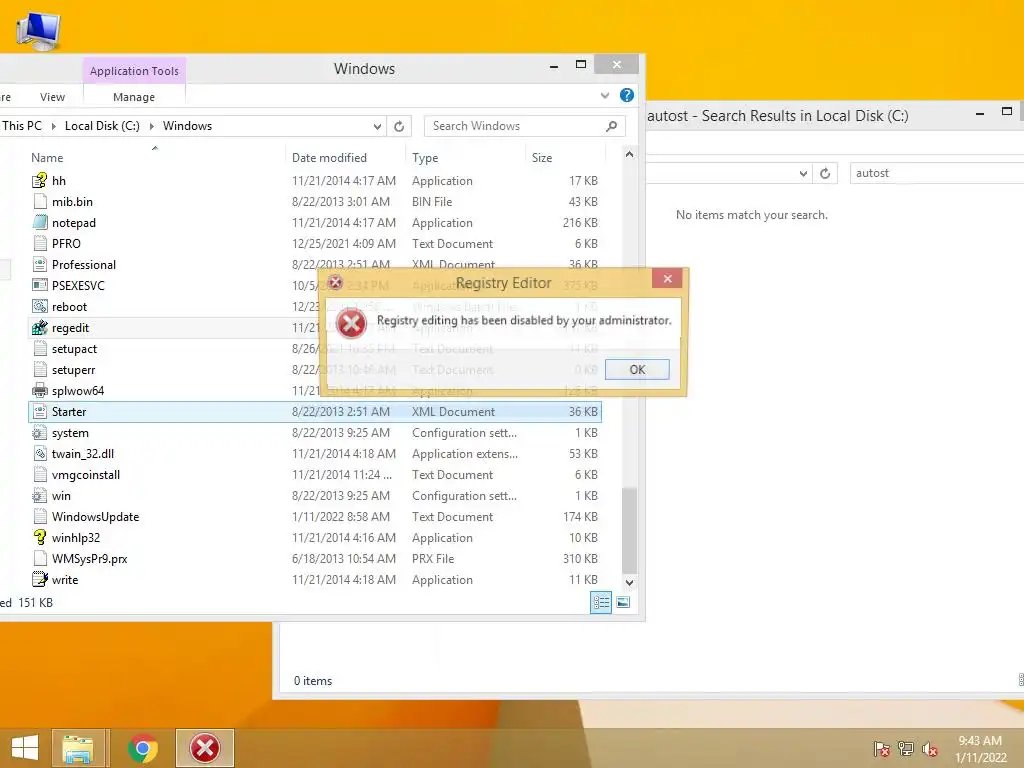Select the splwow64 printer icon
Viewport: 1024px width, 768px height.
click(40, 391)
